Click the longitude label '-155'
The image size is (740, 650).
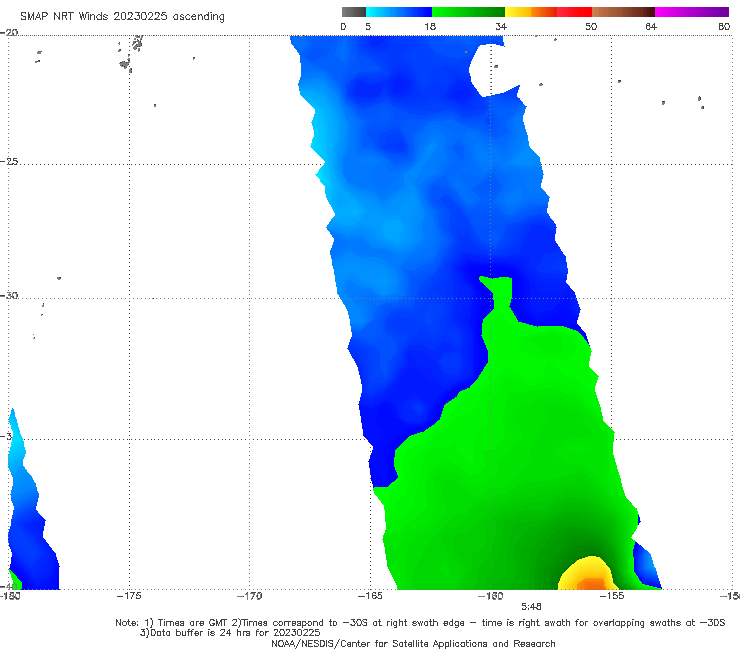coord(612,596)
